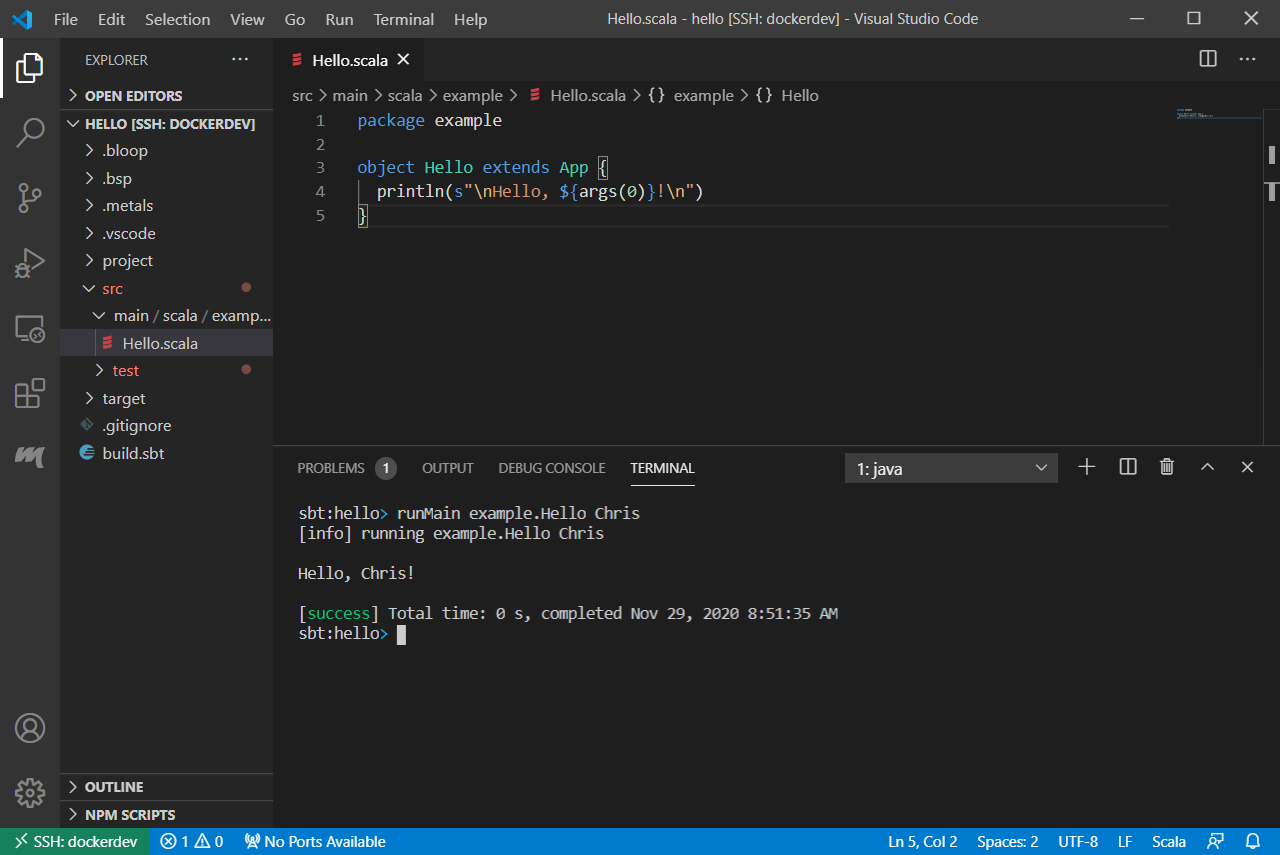Expand the target folder
The width and height of the screenshot is (1280, 855).
tap(166, 399)
